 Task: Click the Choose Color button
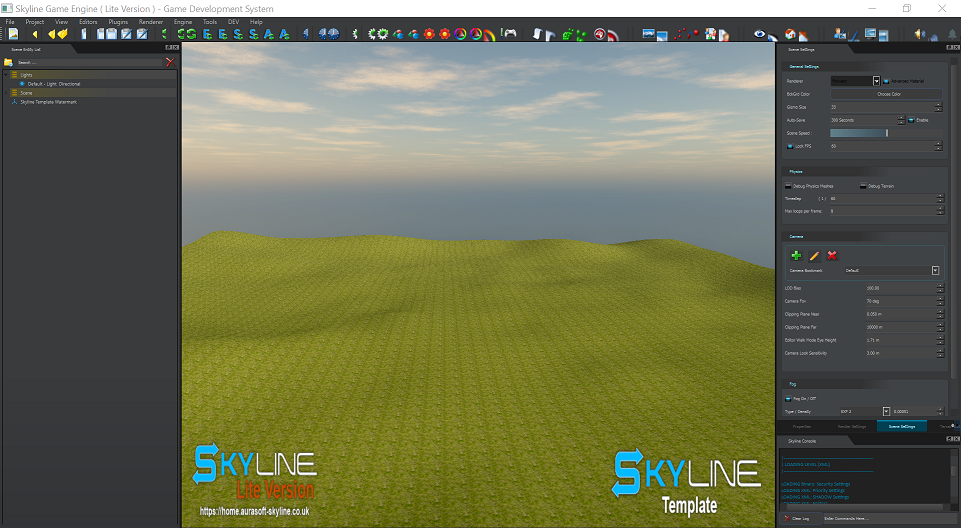[x=886, y=94]
